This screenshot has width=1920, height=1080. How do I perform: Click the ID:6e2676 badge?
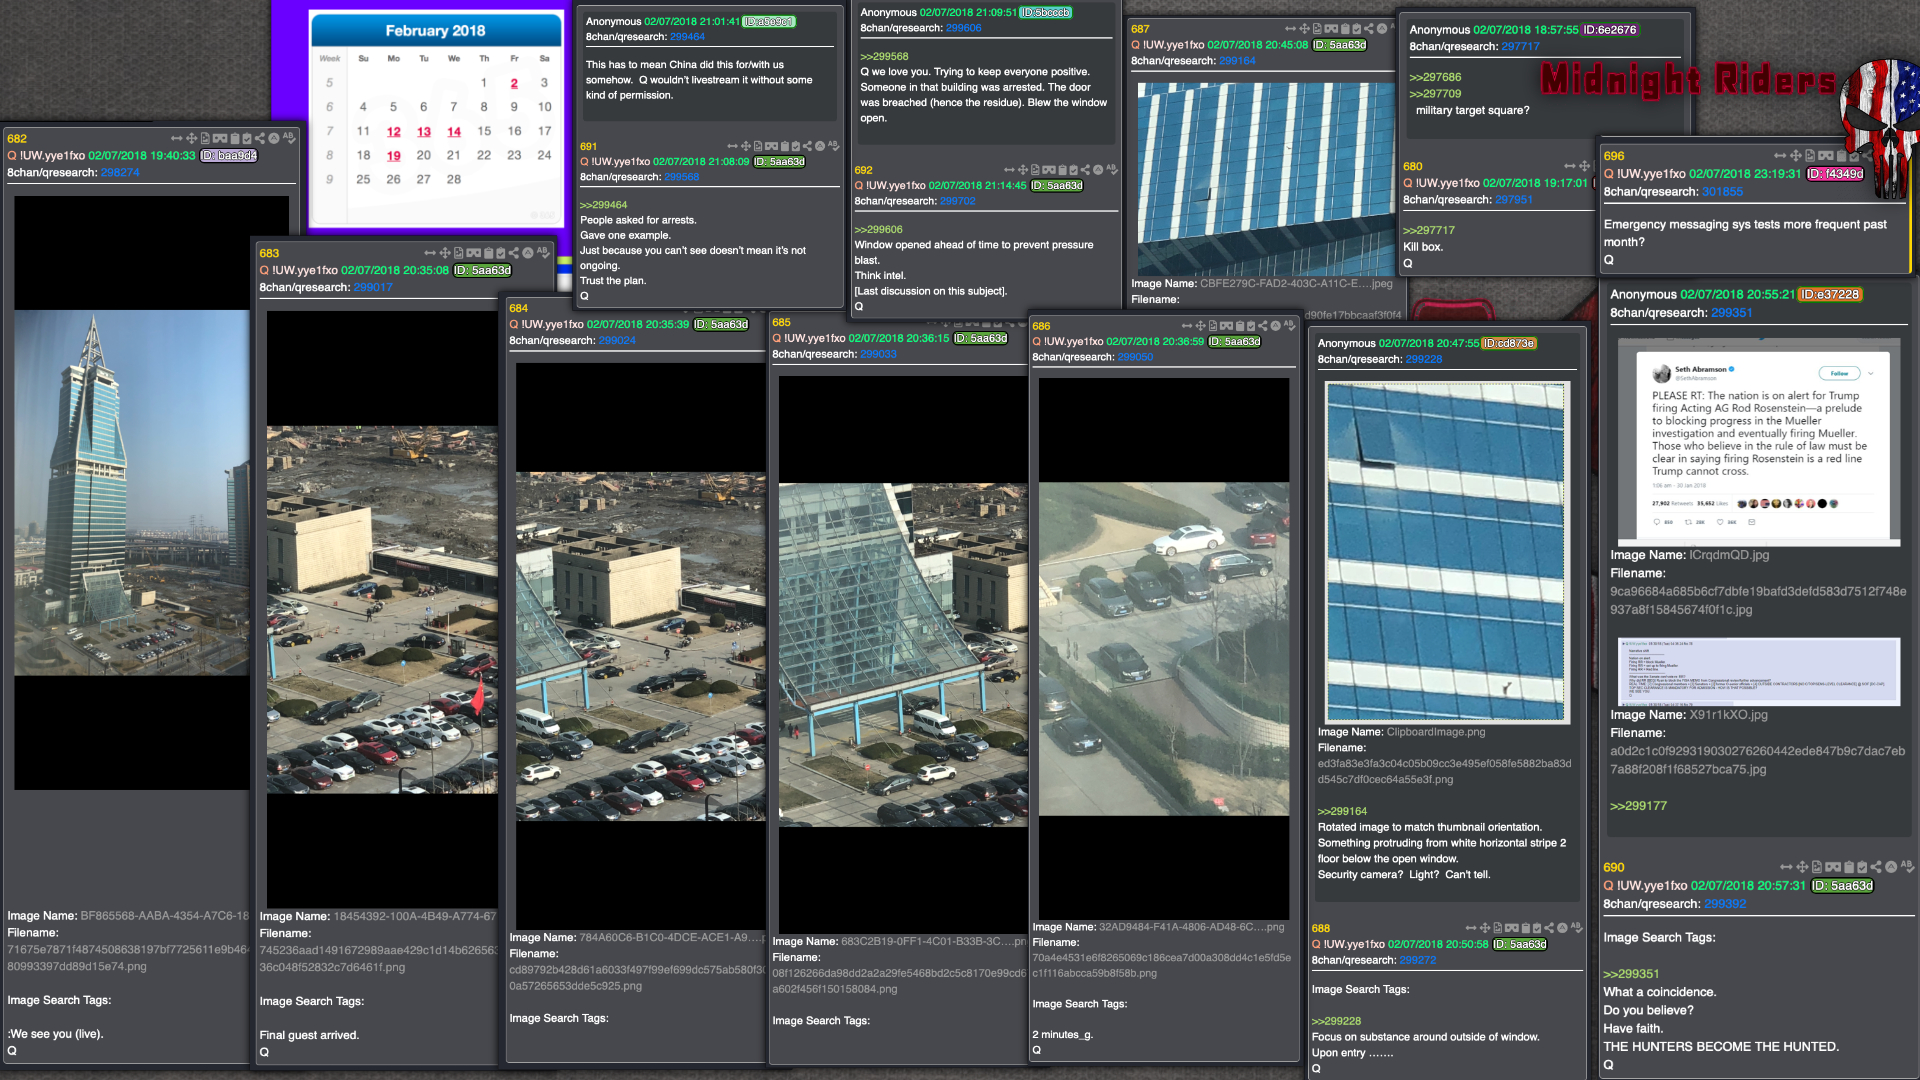tap(1610, 30)
